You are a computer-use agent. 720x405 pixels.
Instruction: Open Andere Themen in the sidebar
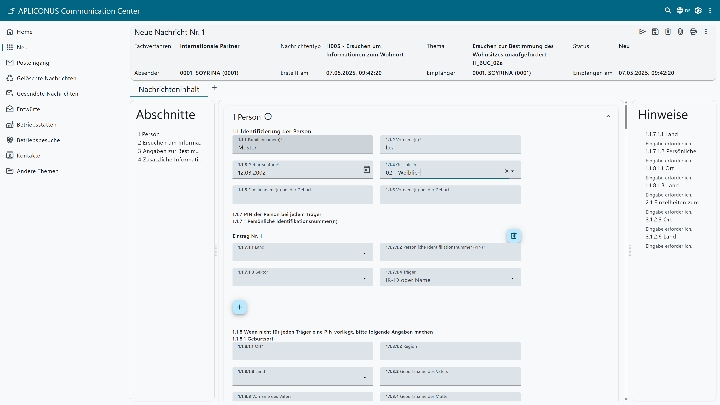[x=37, y=171]
